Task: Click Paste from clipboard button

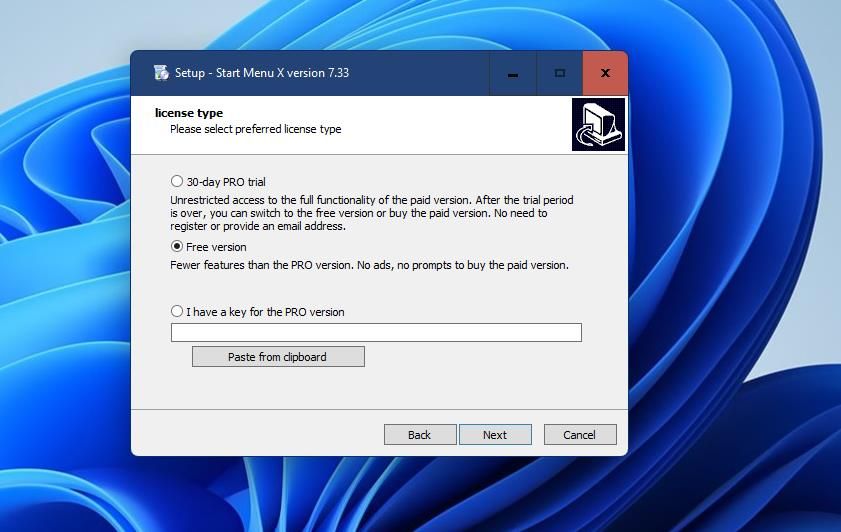Action: pos(278,357)
